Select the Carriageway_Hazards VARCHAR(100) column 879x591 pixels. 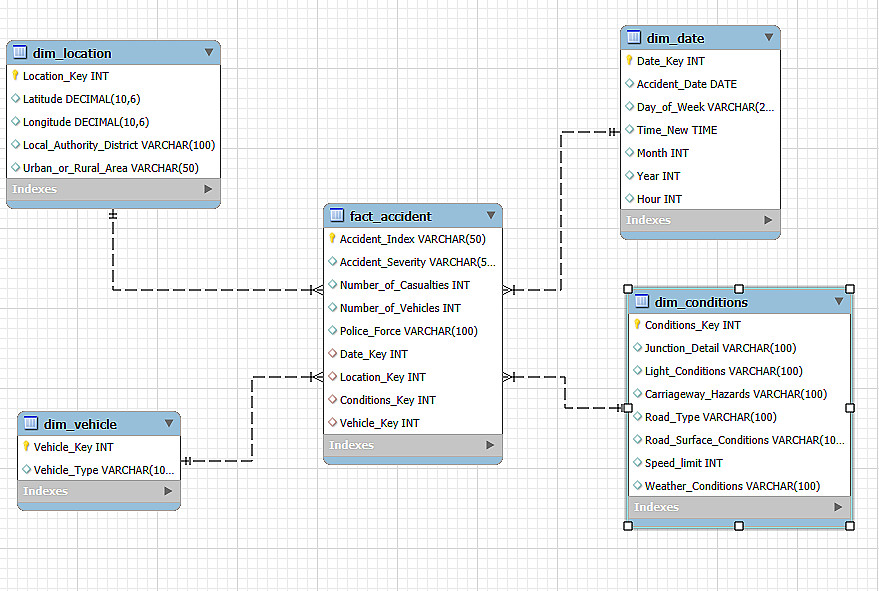739,394
